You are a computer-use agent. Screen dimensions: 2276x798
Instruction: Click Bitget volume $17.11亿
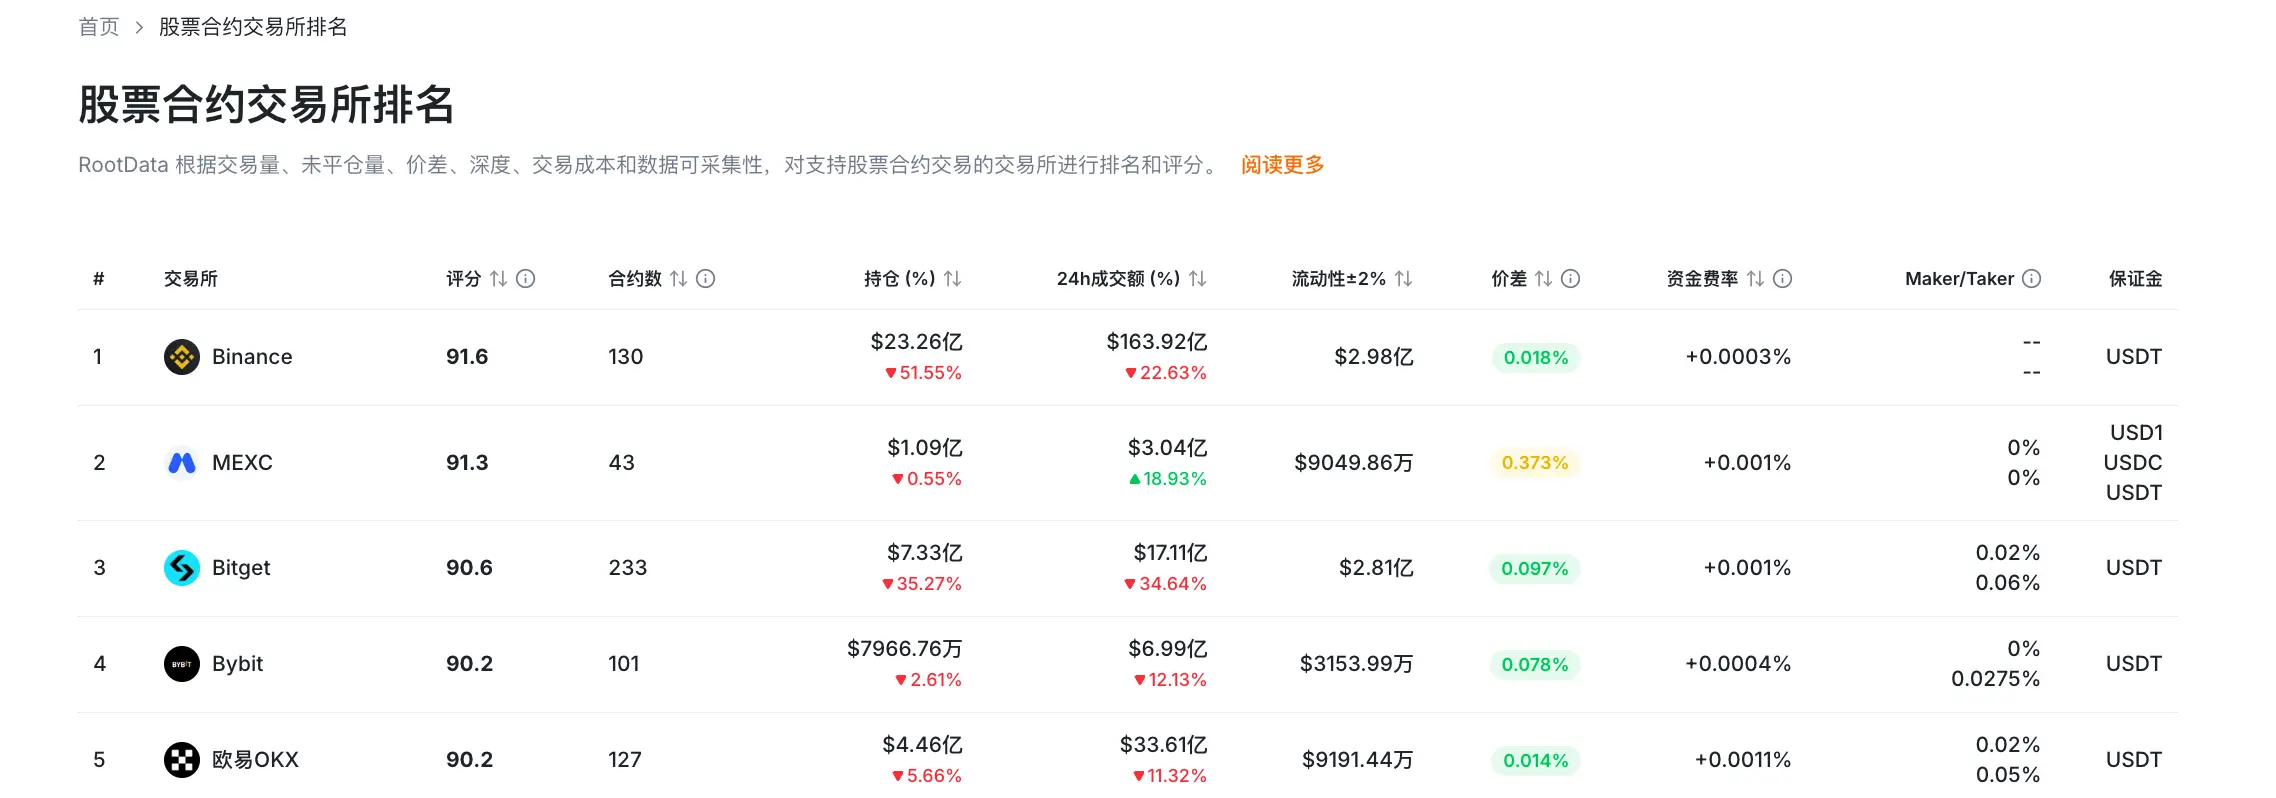[1170, 553]
